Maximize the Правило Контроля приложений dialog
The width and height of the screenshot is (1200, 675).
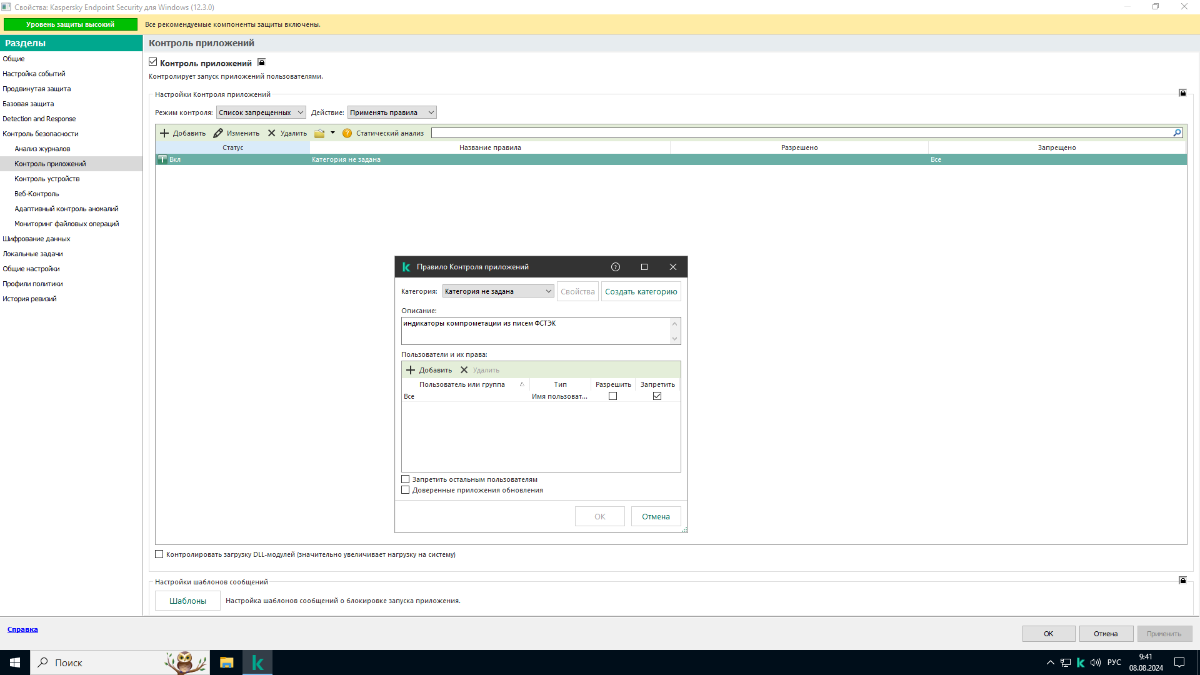tap(644, 267)
